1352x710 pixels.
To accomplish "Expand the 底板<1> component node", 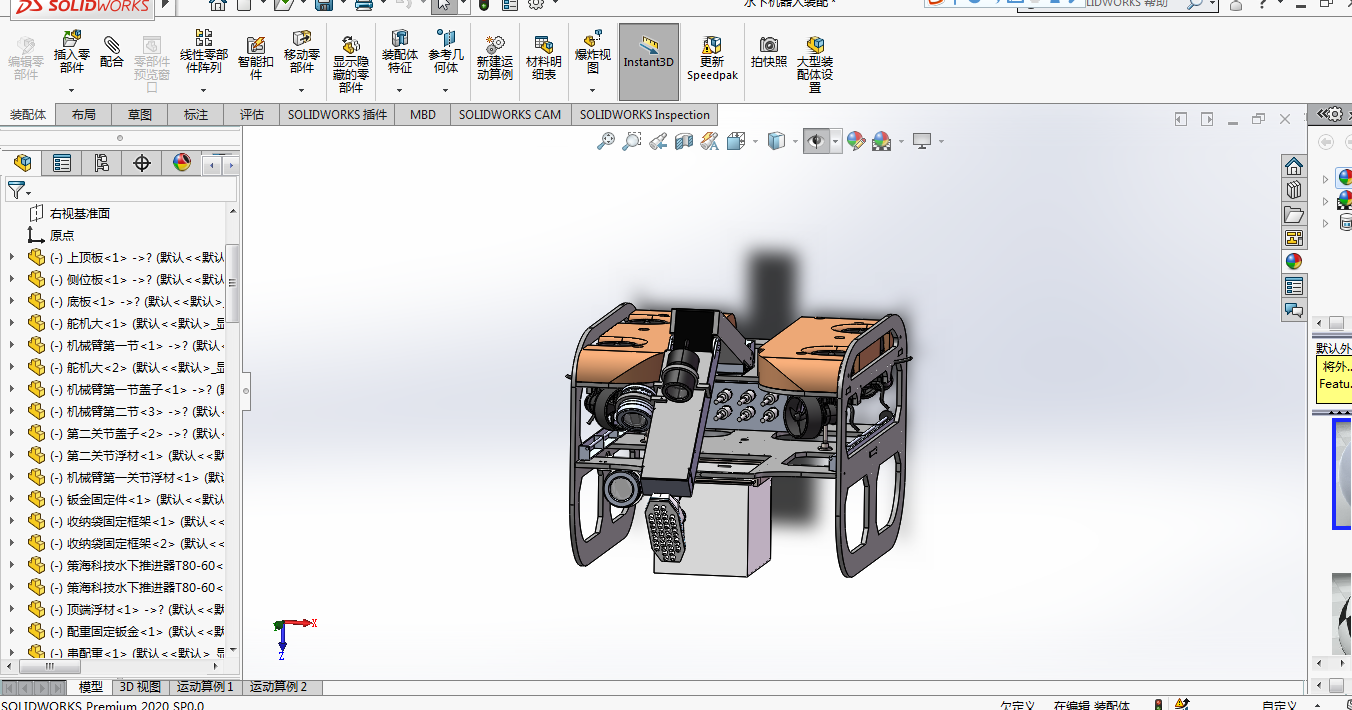I will pyautogui.click(x=12, y=301).
